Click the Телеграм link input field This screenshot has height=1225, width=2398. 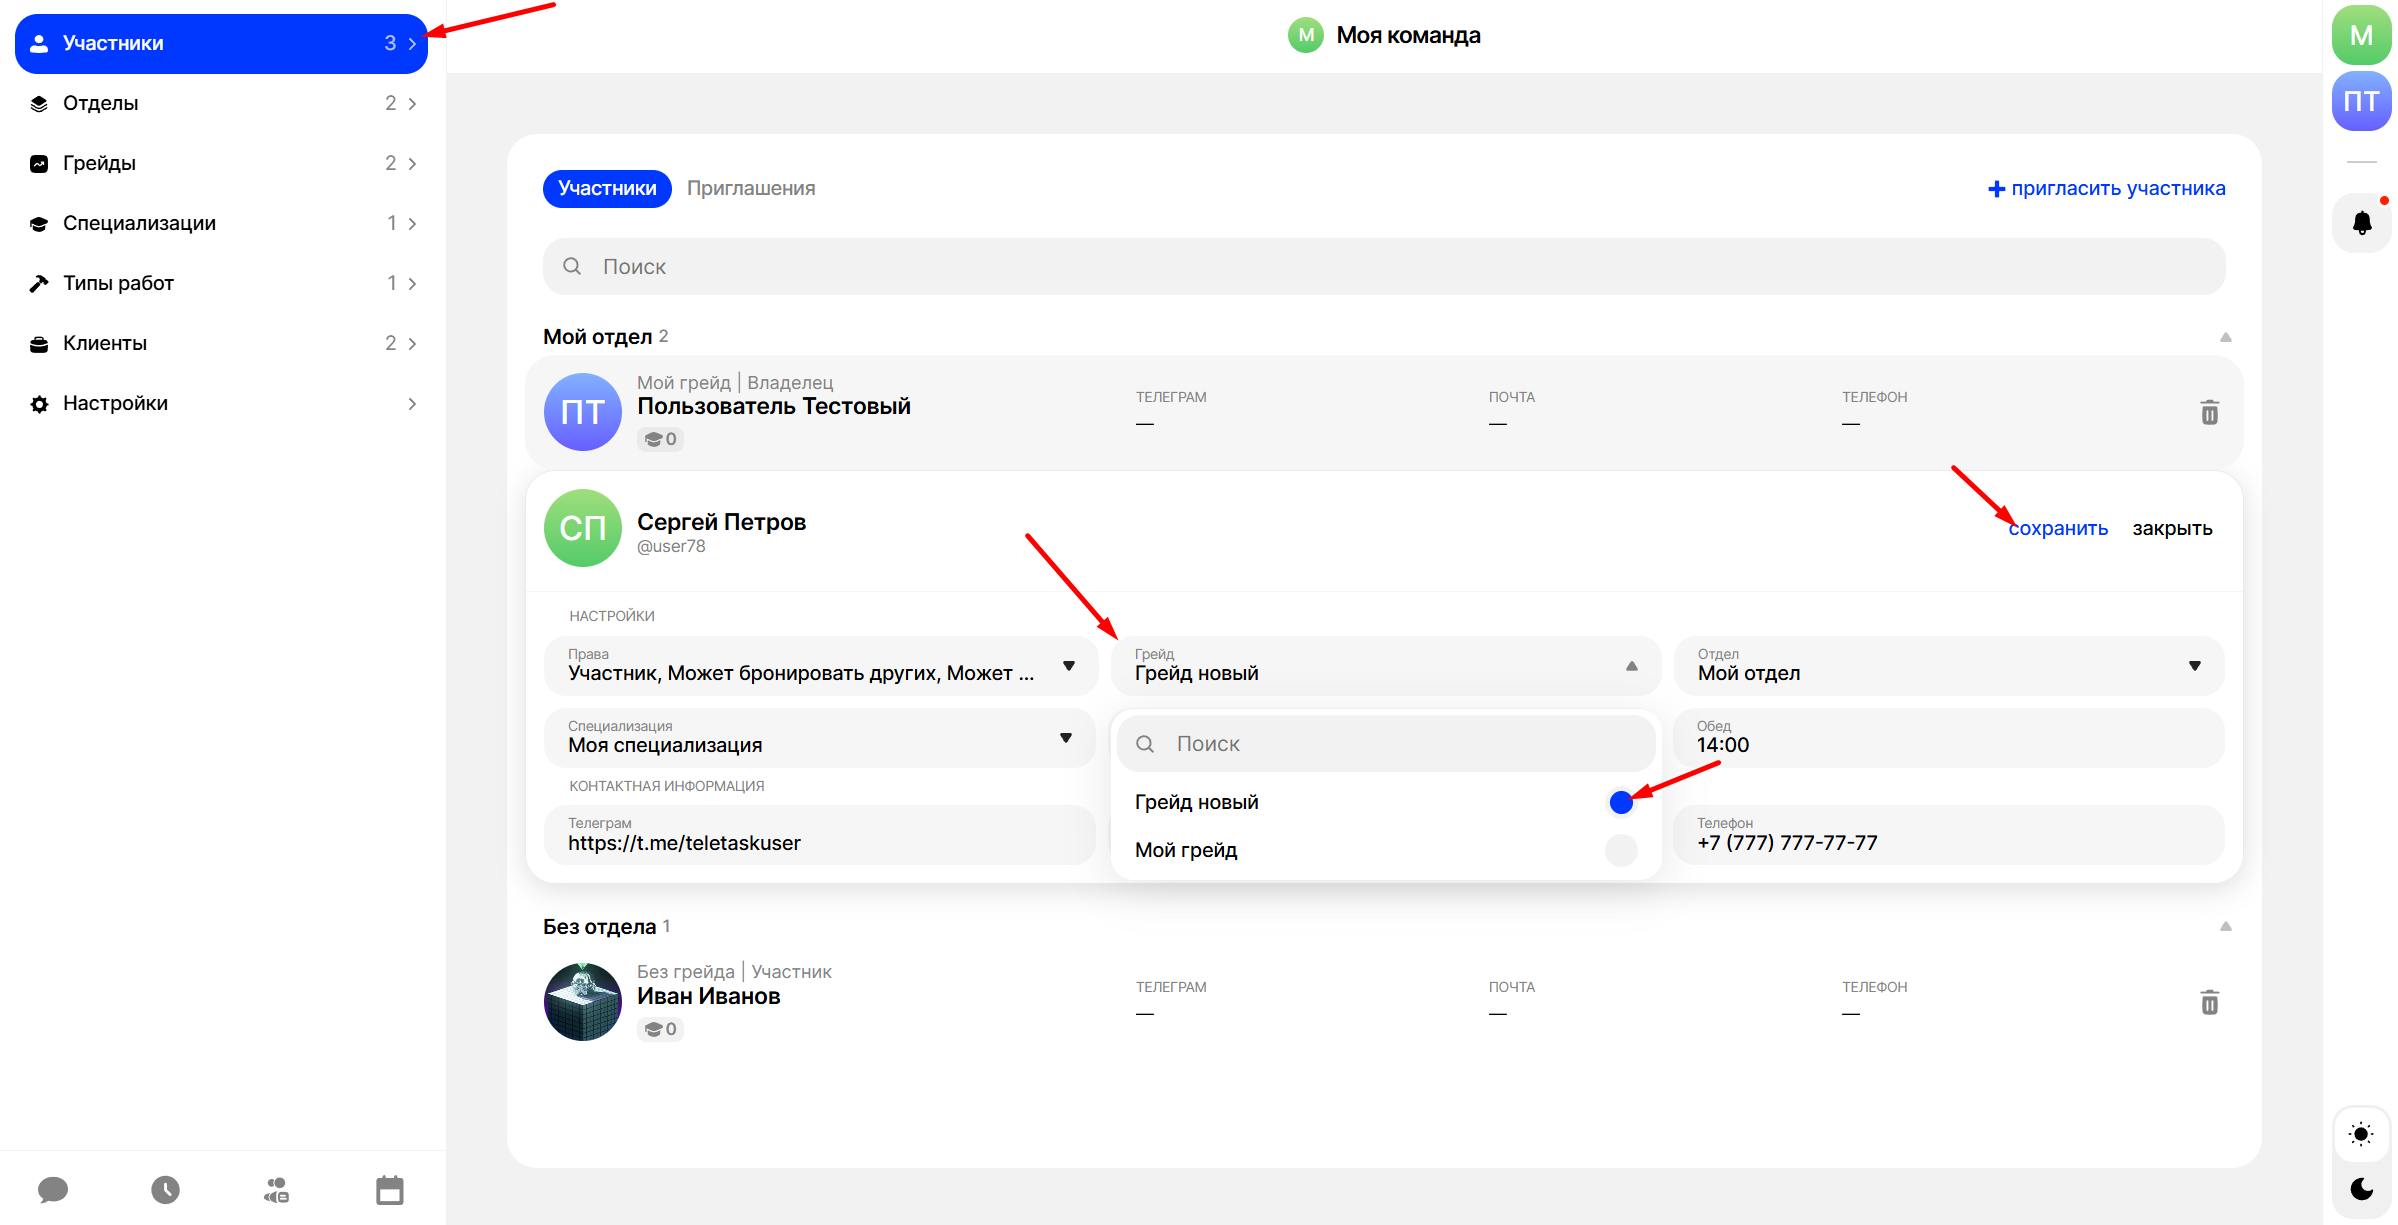click(819, 835)
